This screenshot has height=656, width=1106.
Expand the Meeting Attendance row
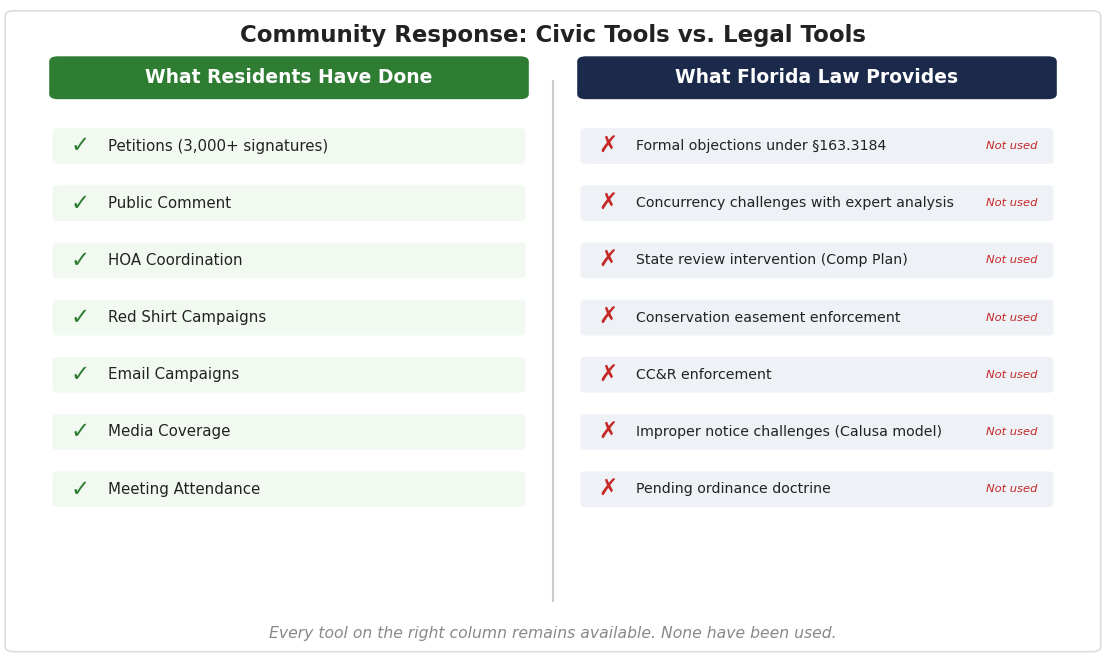[289, 488]
